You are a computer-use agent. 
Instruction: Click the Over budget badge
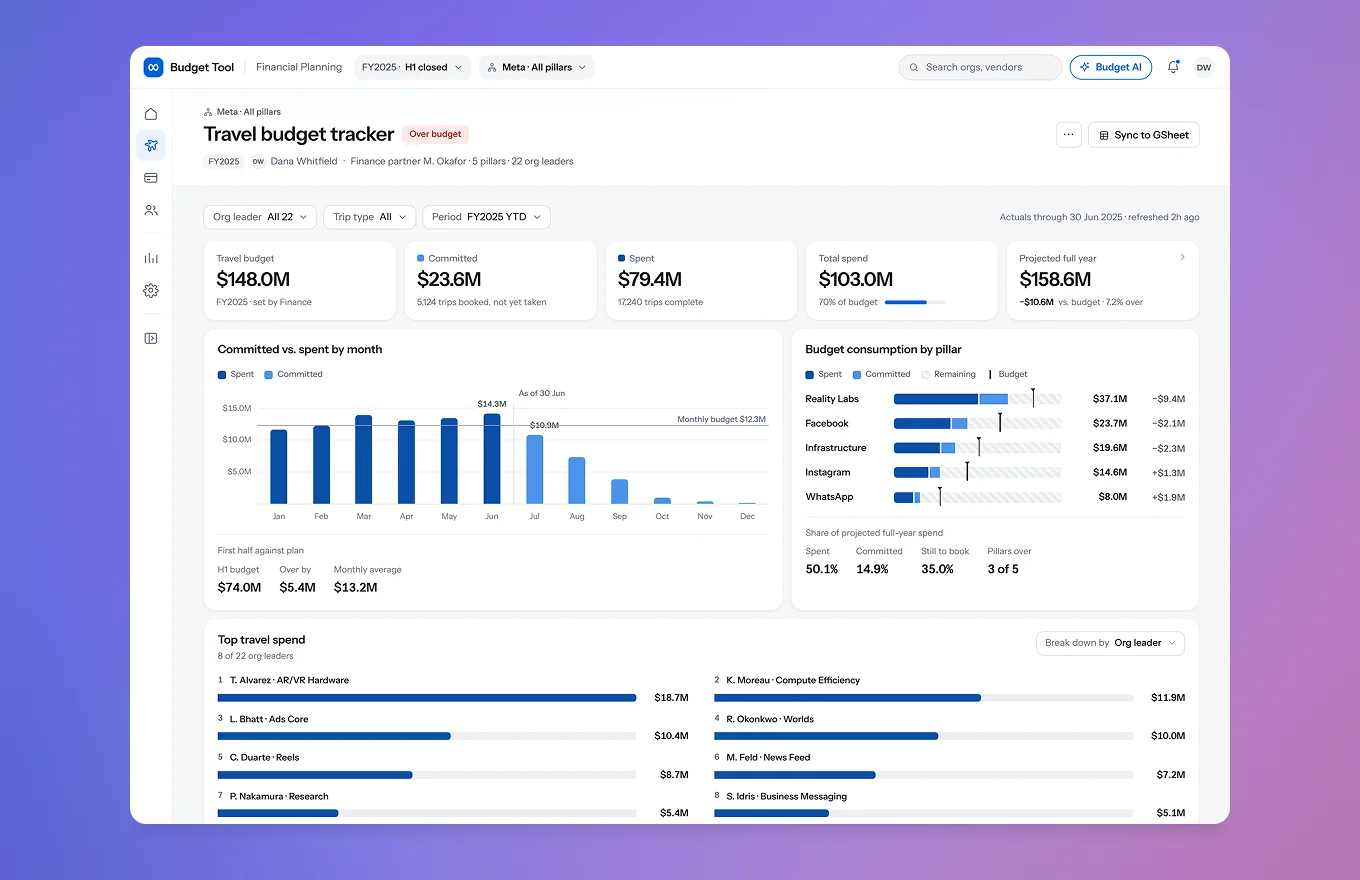(435, 134)
